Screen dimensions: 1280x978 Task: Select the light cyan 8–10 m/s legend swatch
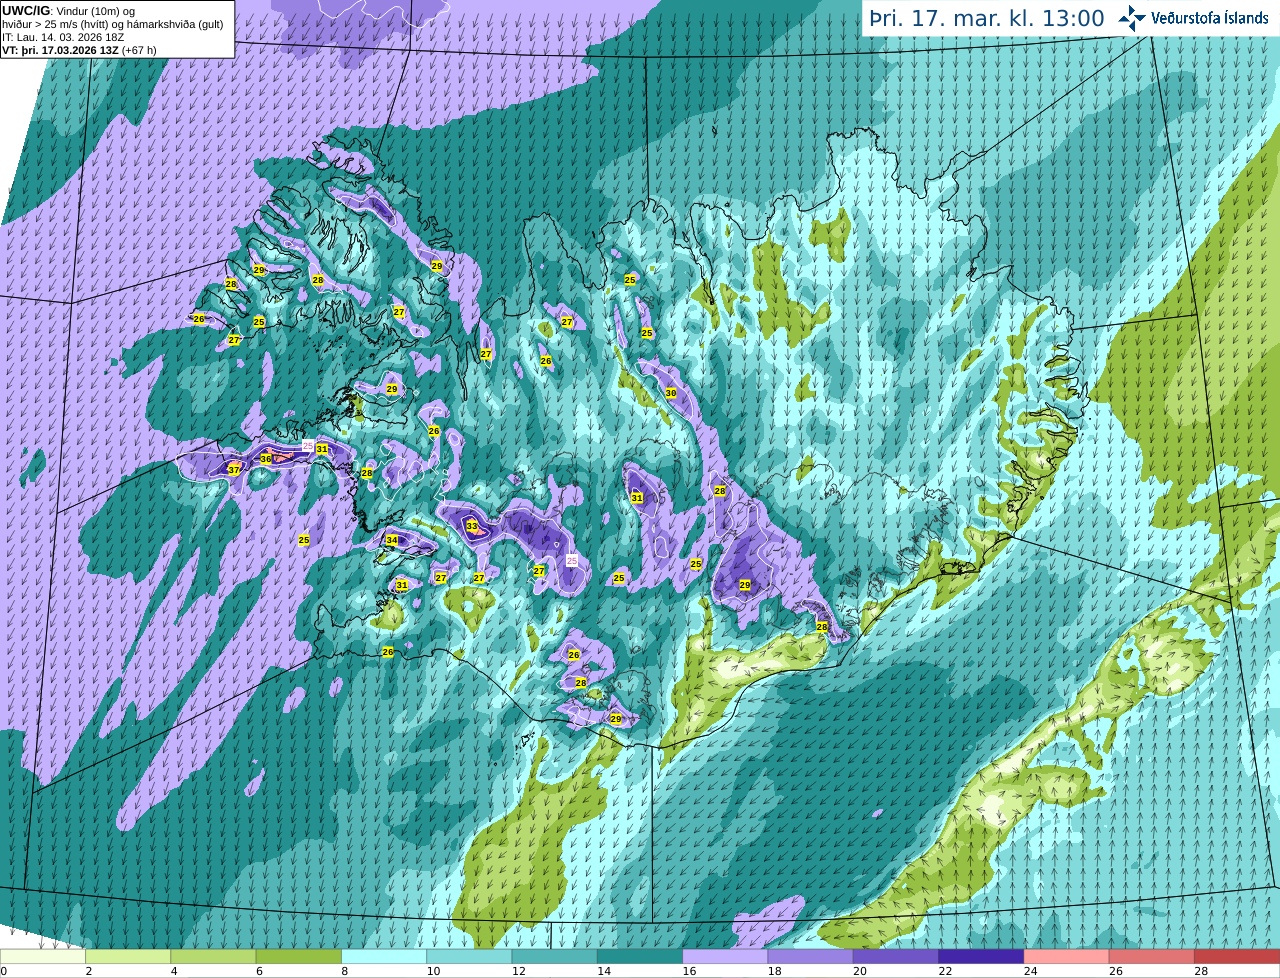click(x=384, y=957)
